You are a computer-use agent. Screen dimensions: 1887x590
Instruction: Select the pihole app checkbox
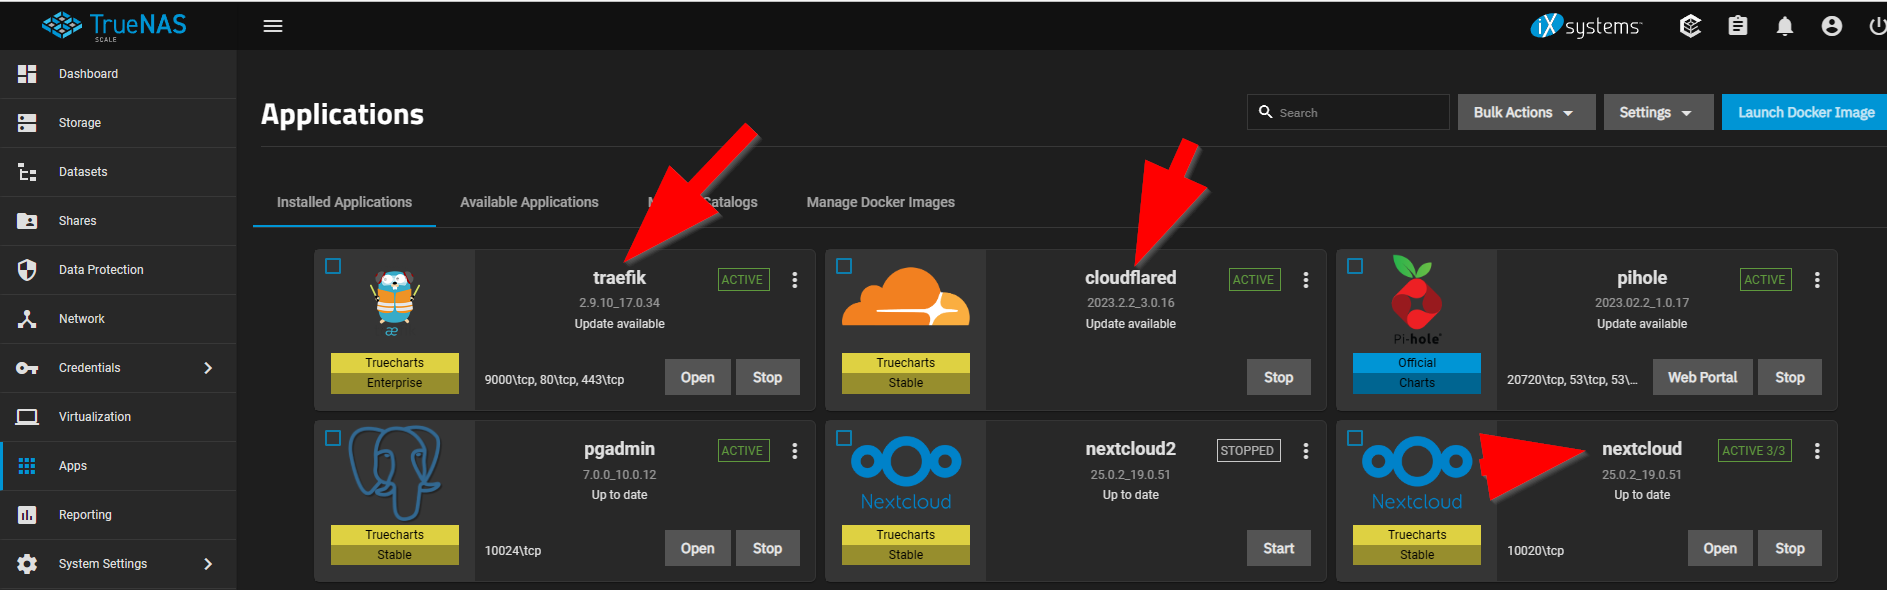(1355, 266)
